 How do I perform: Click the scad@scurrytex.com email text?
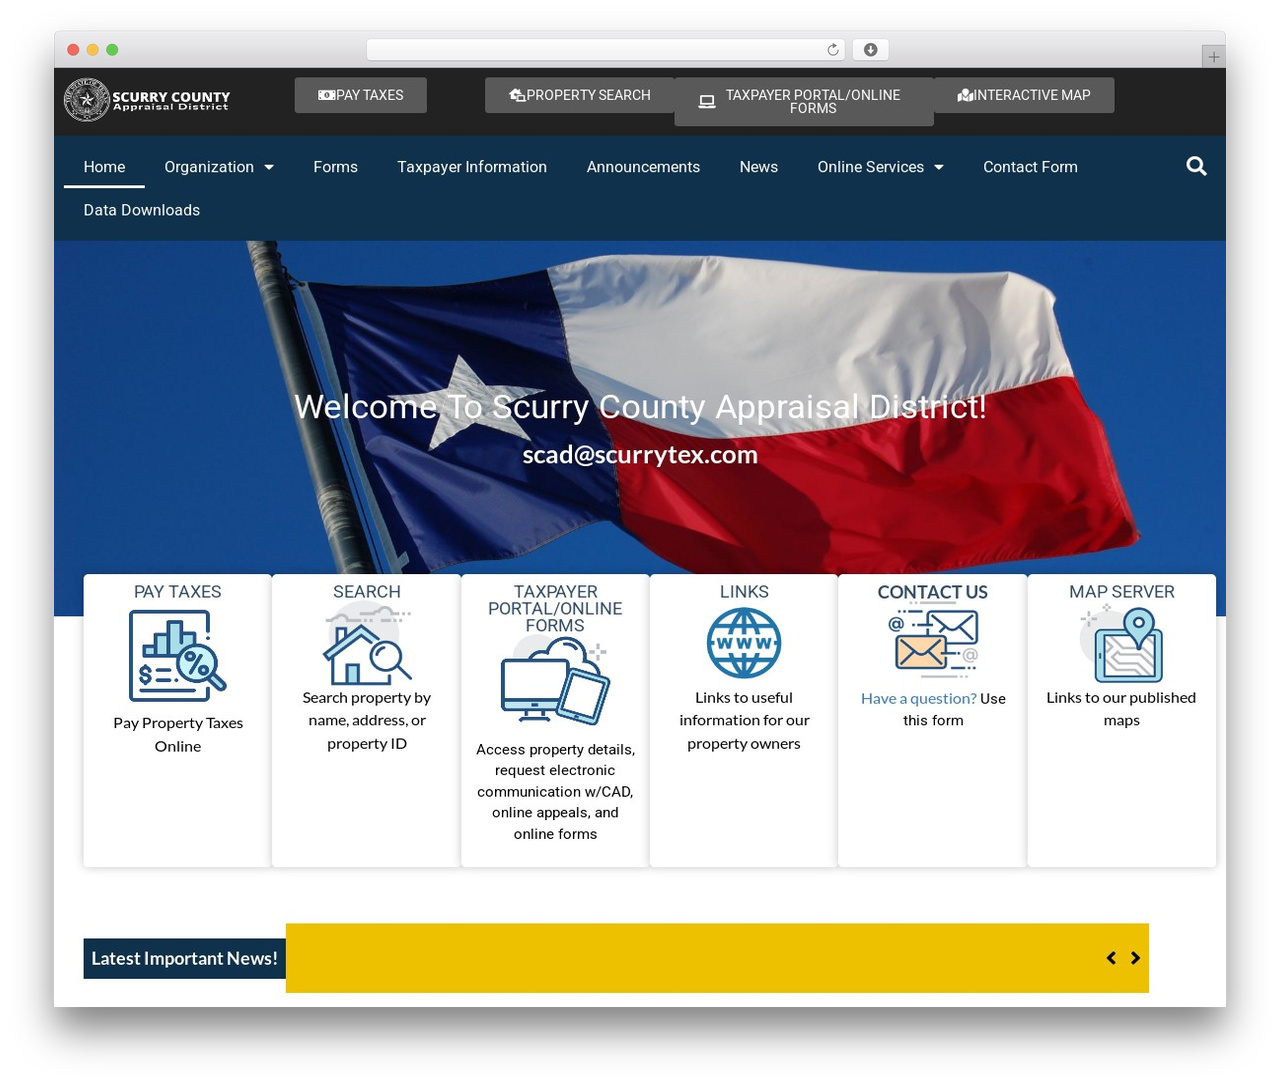640,455
